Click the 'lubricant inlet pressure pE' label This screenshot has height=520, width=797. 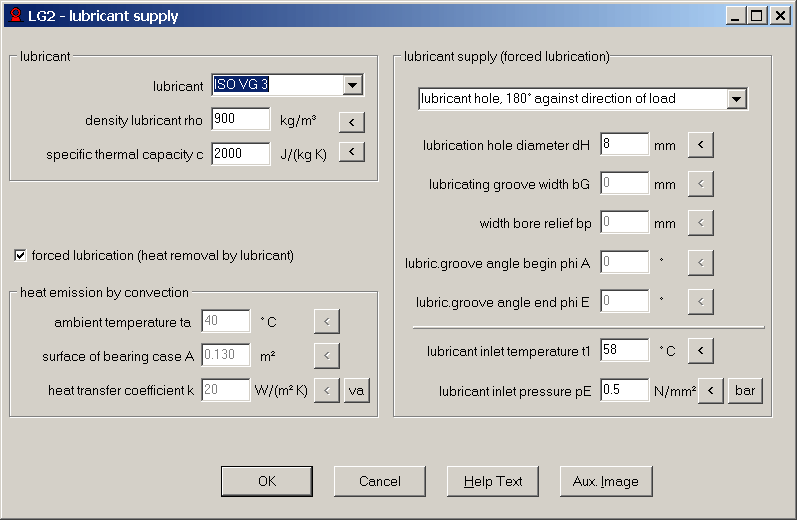click(x=515, y=391)
